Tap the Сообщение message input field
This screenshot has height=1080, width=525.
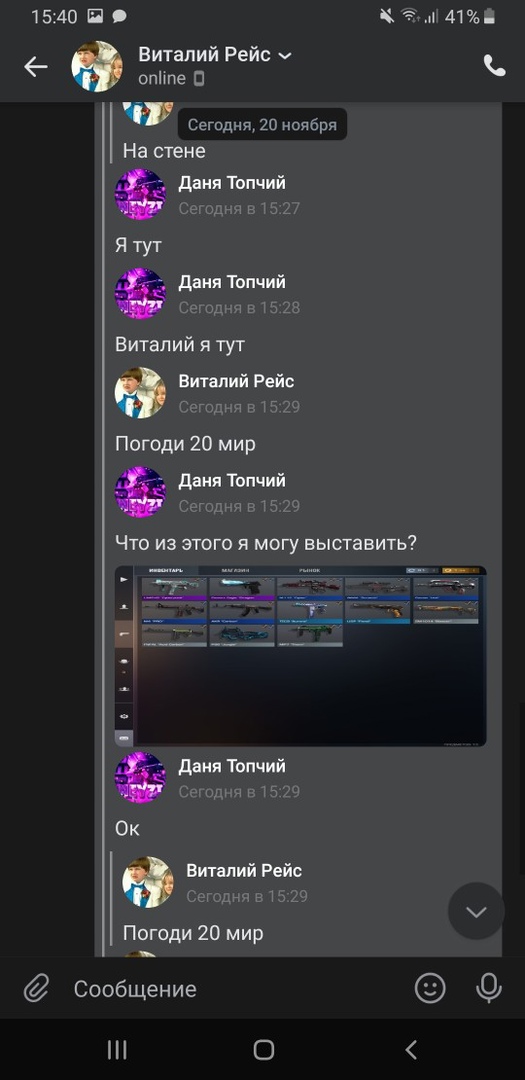click(x=236, y=989)
